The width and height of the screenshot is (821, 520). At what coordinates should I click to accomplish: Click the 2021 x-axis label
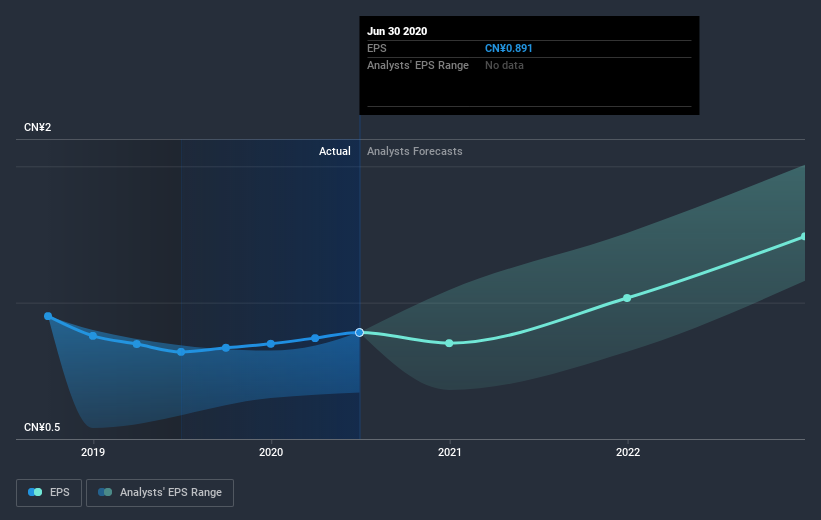(450, 452)
